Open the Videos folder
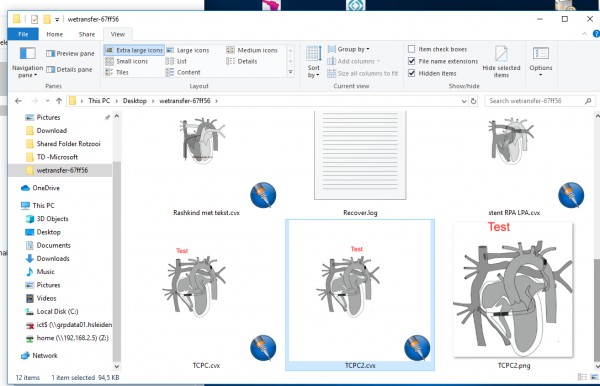 (46, 298)
